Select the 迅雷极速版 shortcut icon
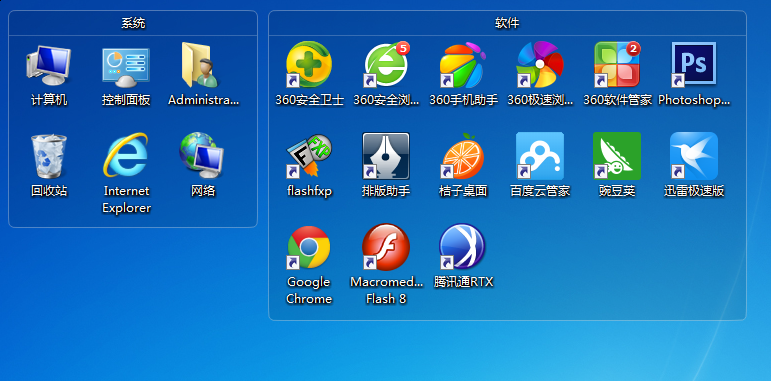Screen dimensions: 771x381 coord(694,156)
